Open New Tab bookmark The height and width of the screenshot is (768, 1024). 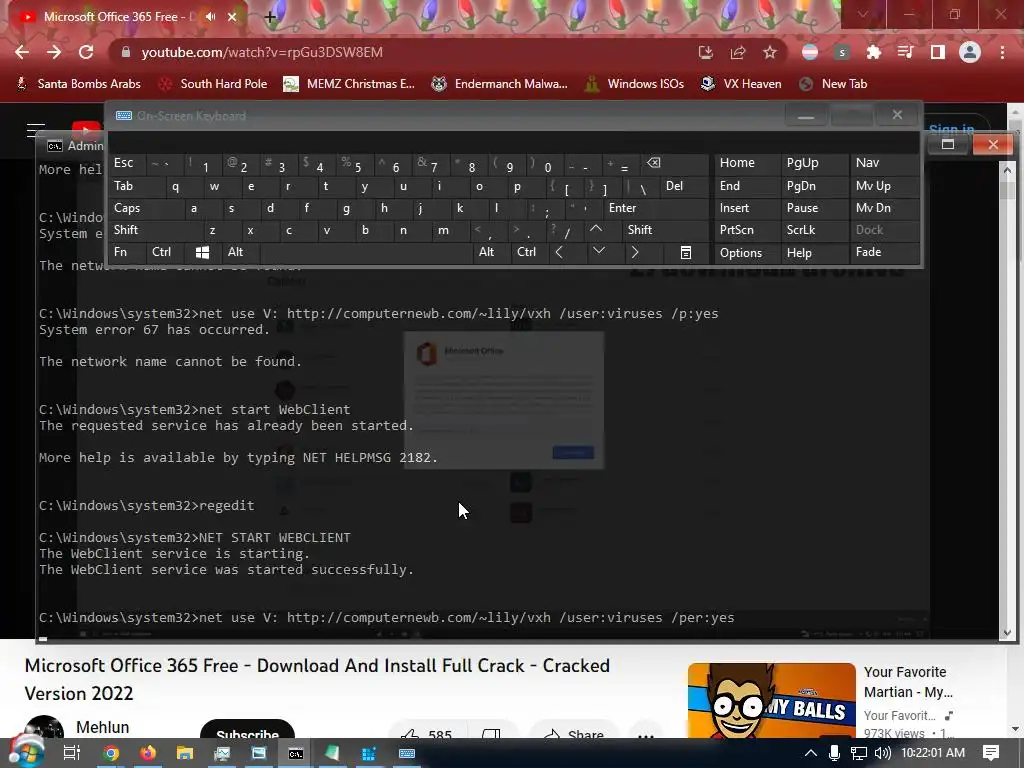tap(833, 84)
